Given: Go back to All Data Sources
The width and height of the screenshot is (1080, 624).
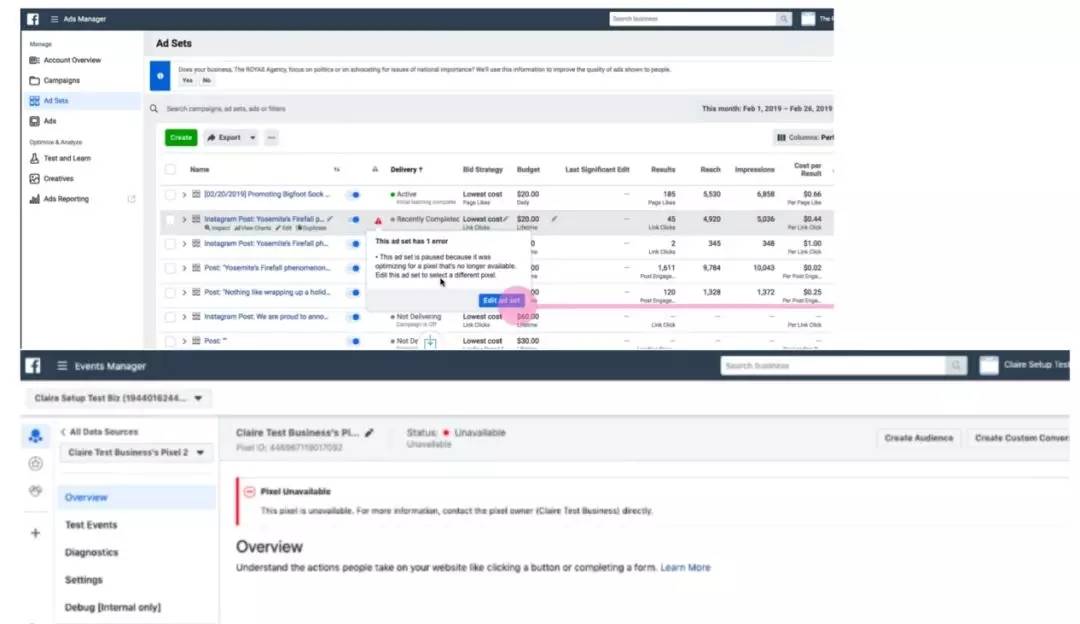Looking at the screenshot, I should click(99, 432).
